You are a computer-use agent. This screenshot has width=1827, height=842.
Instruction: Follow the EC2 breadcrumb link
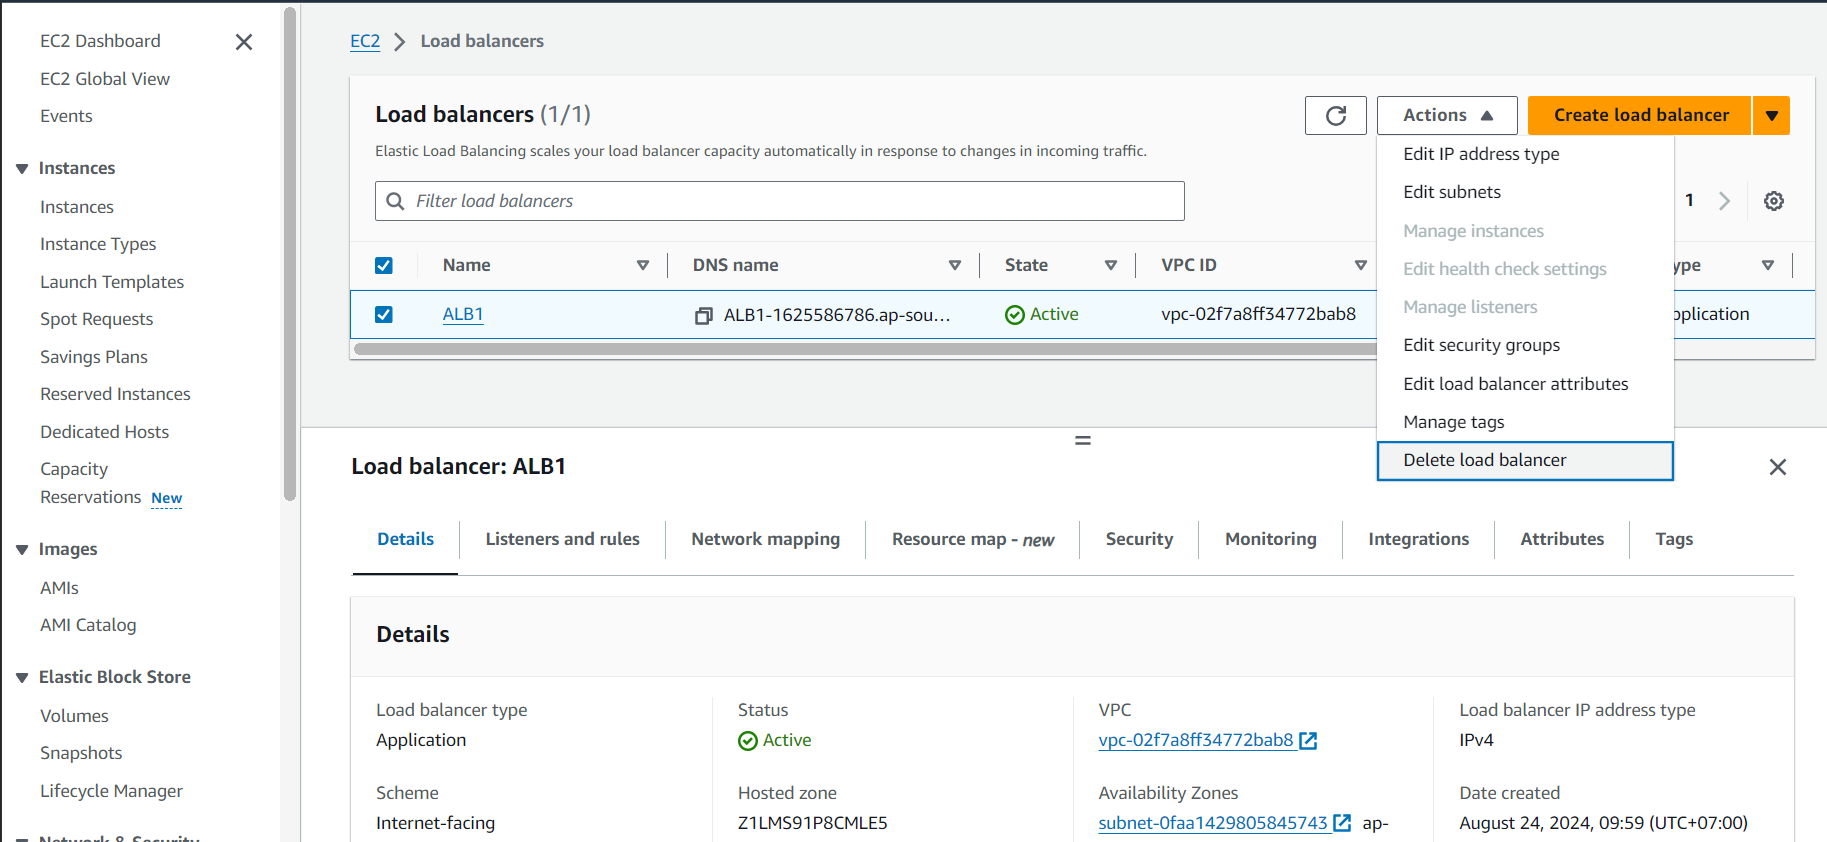point(365,41)
